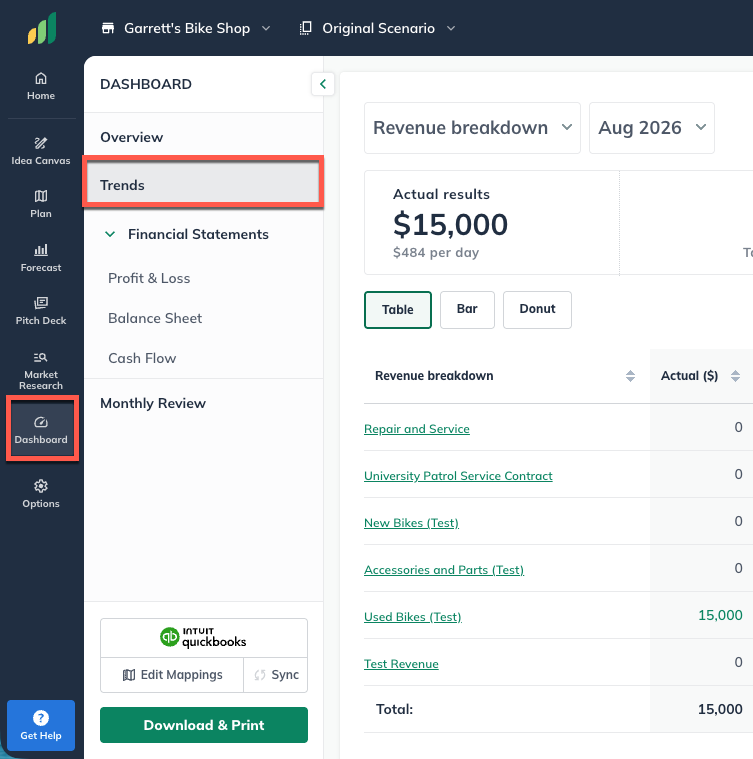Open the Repair and Service link
The width and height of the screenshot is (753, 759).
417,429
